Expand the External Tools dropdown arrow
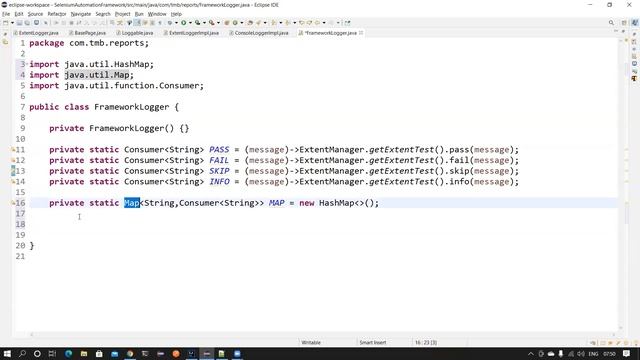This screenshot has width=640, height=360. pos(218,23)
